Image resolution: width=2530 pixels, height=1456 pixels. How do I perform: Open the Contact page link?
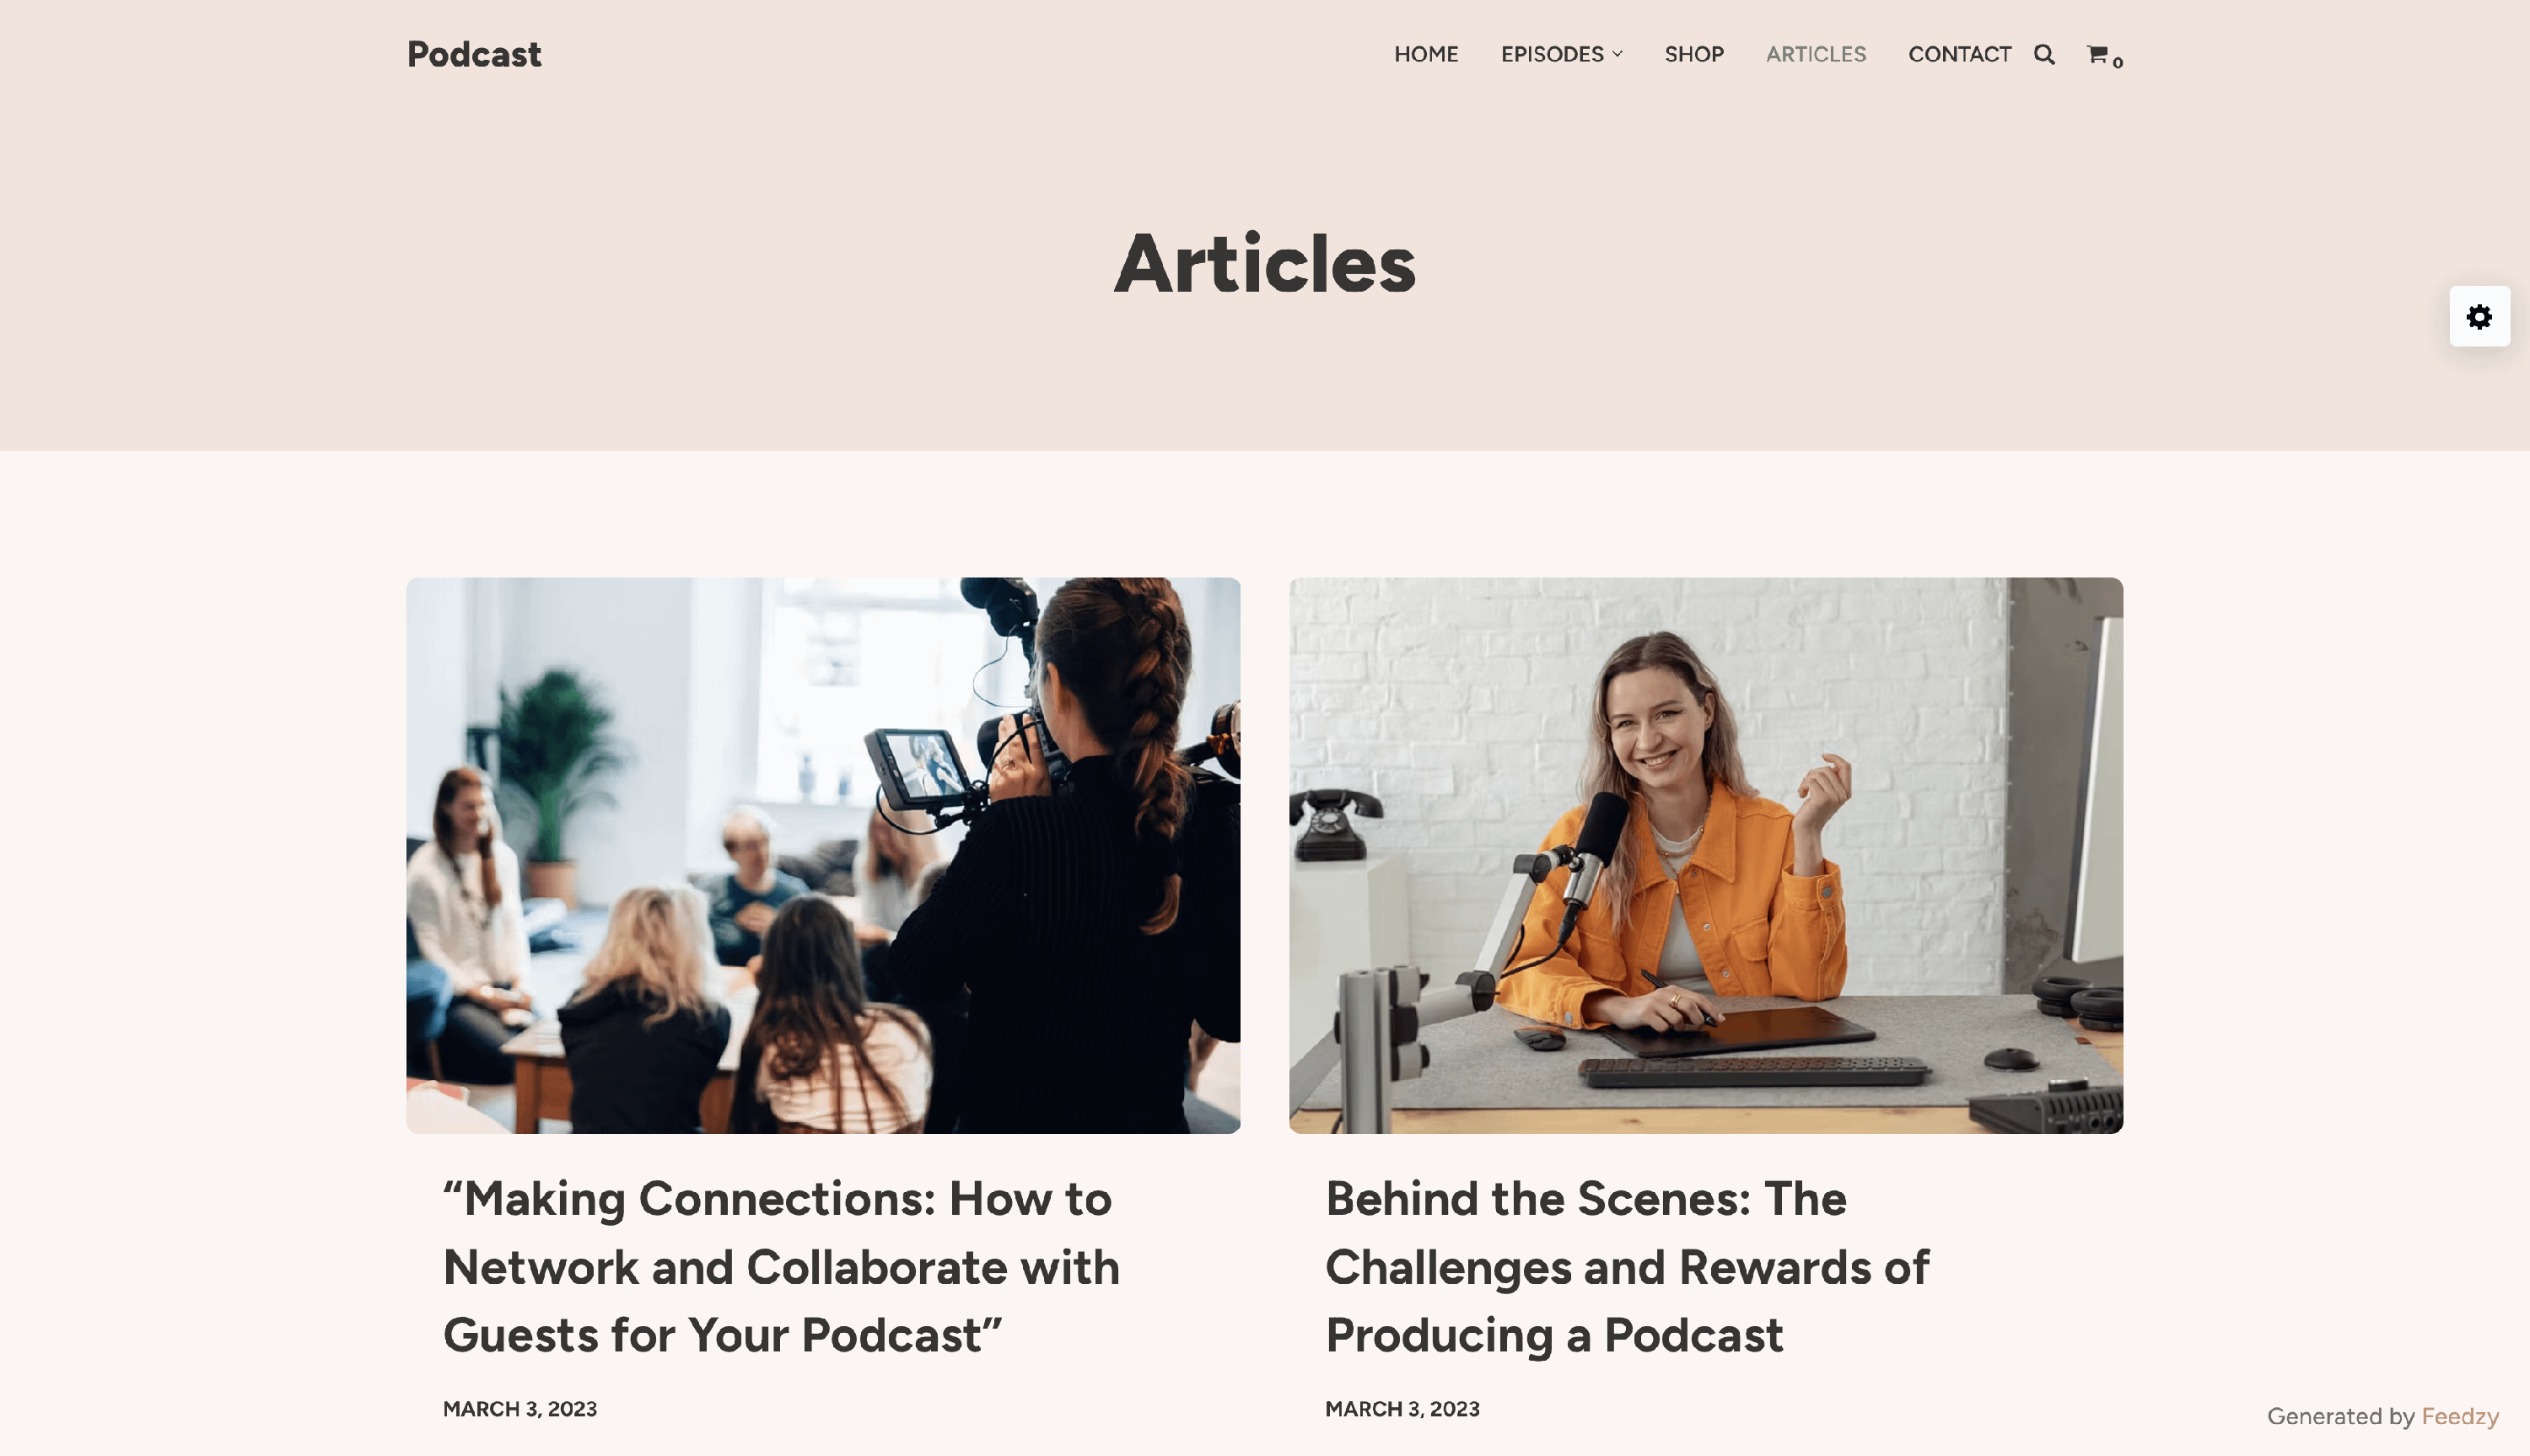1959,54
